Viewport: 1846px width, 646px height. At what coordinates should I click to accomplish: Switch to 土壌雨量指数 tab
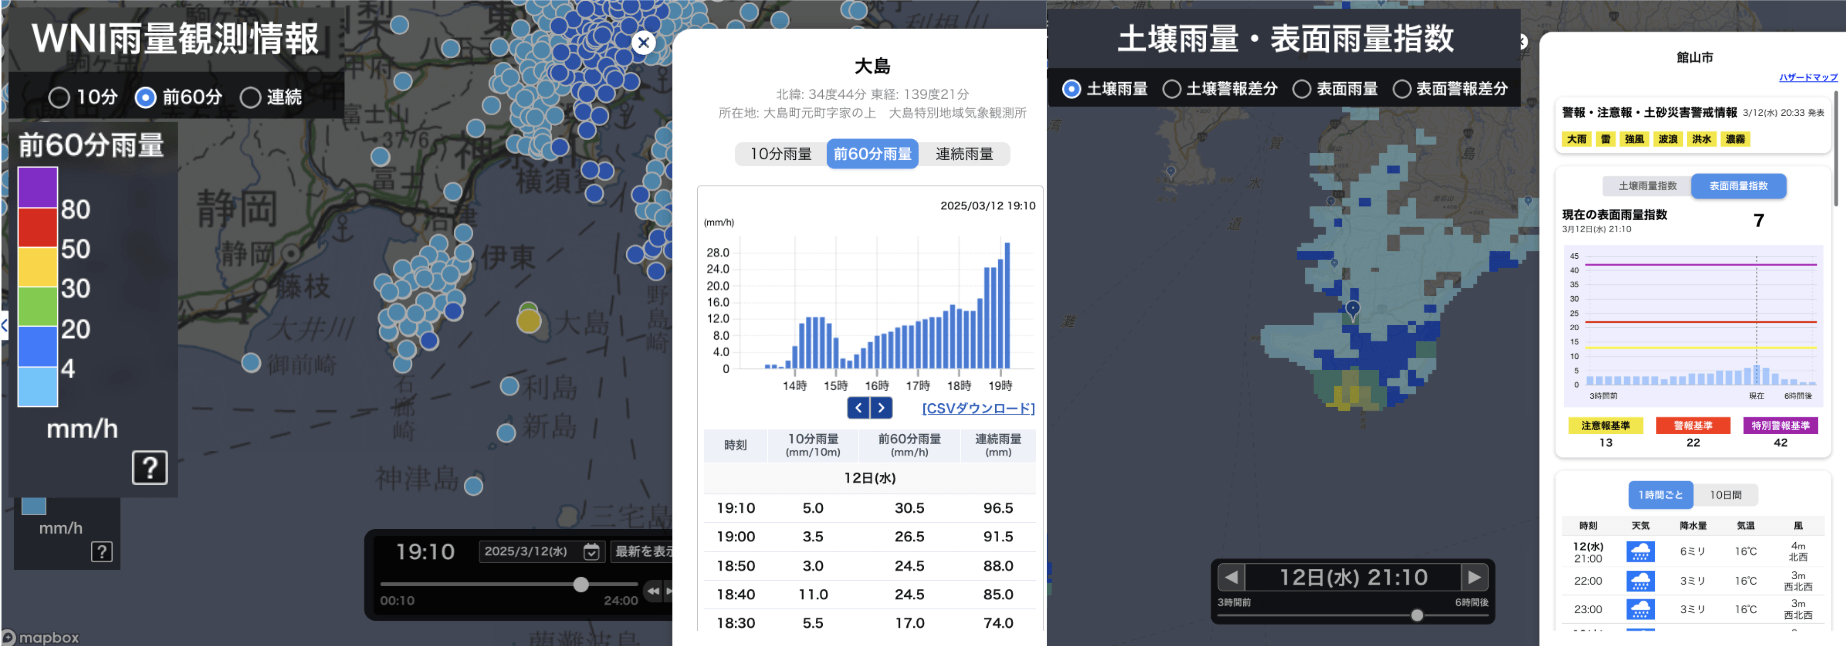point(1647,186)
